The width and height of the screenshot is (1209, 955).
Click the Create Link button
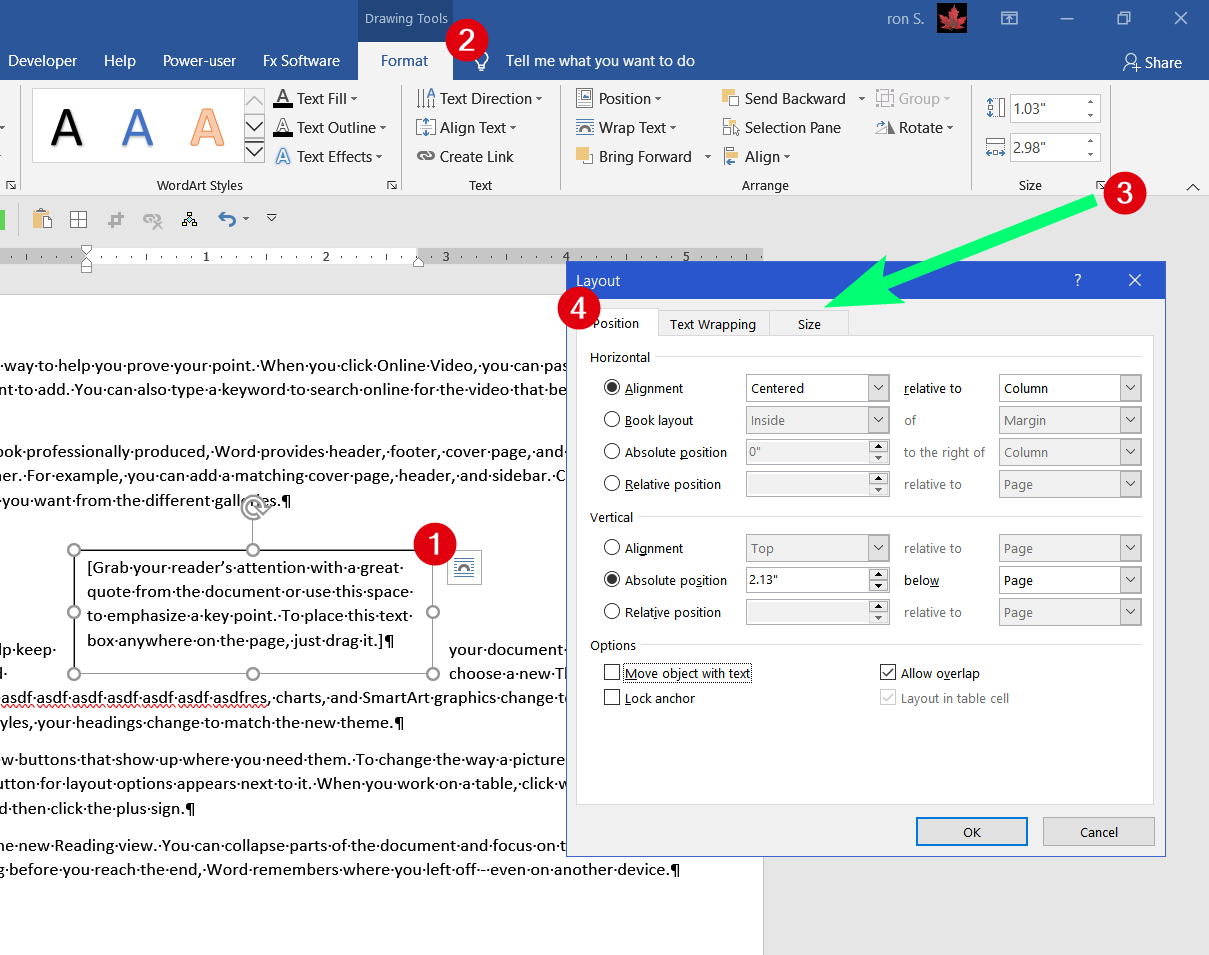click(465, 156)
